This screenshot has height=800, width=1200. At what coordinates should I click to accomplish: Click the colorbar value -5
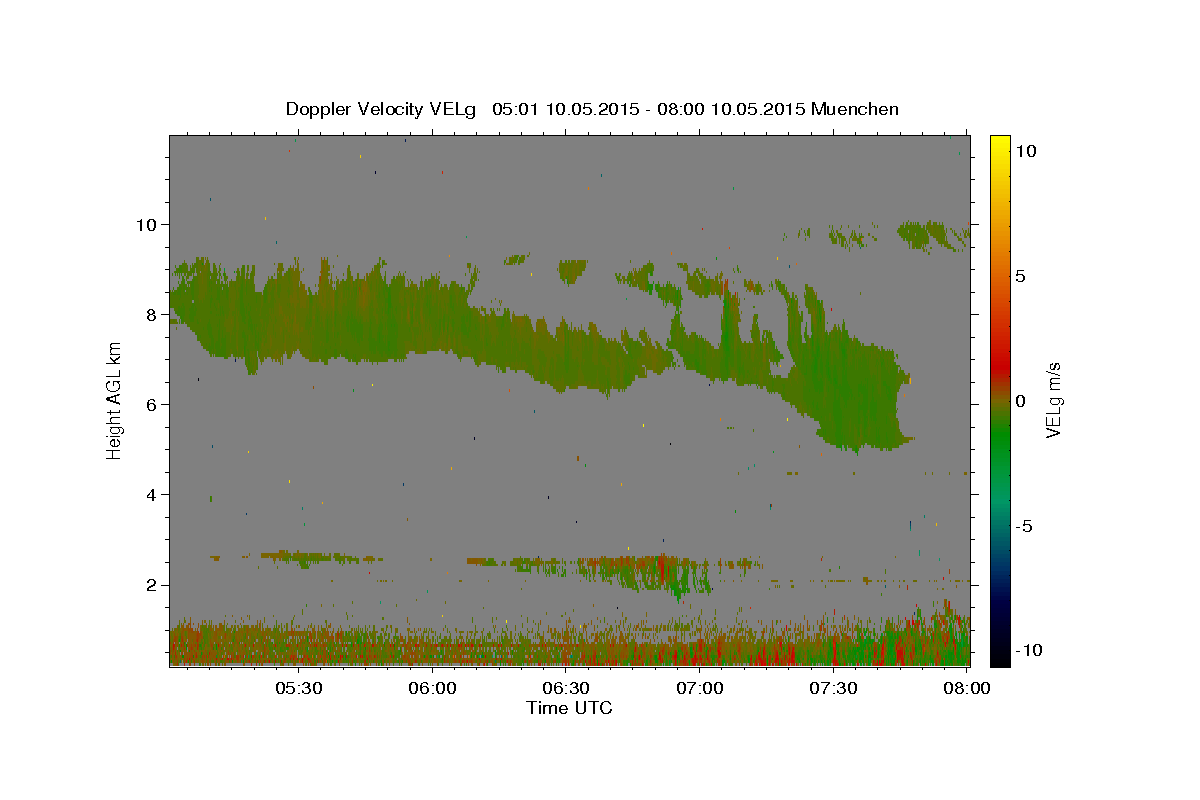coord(1024,526)
